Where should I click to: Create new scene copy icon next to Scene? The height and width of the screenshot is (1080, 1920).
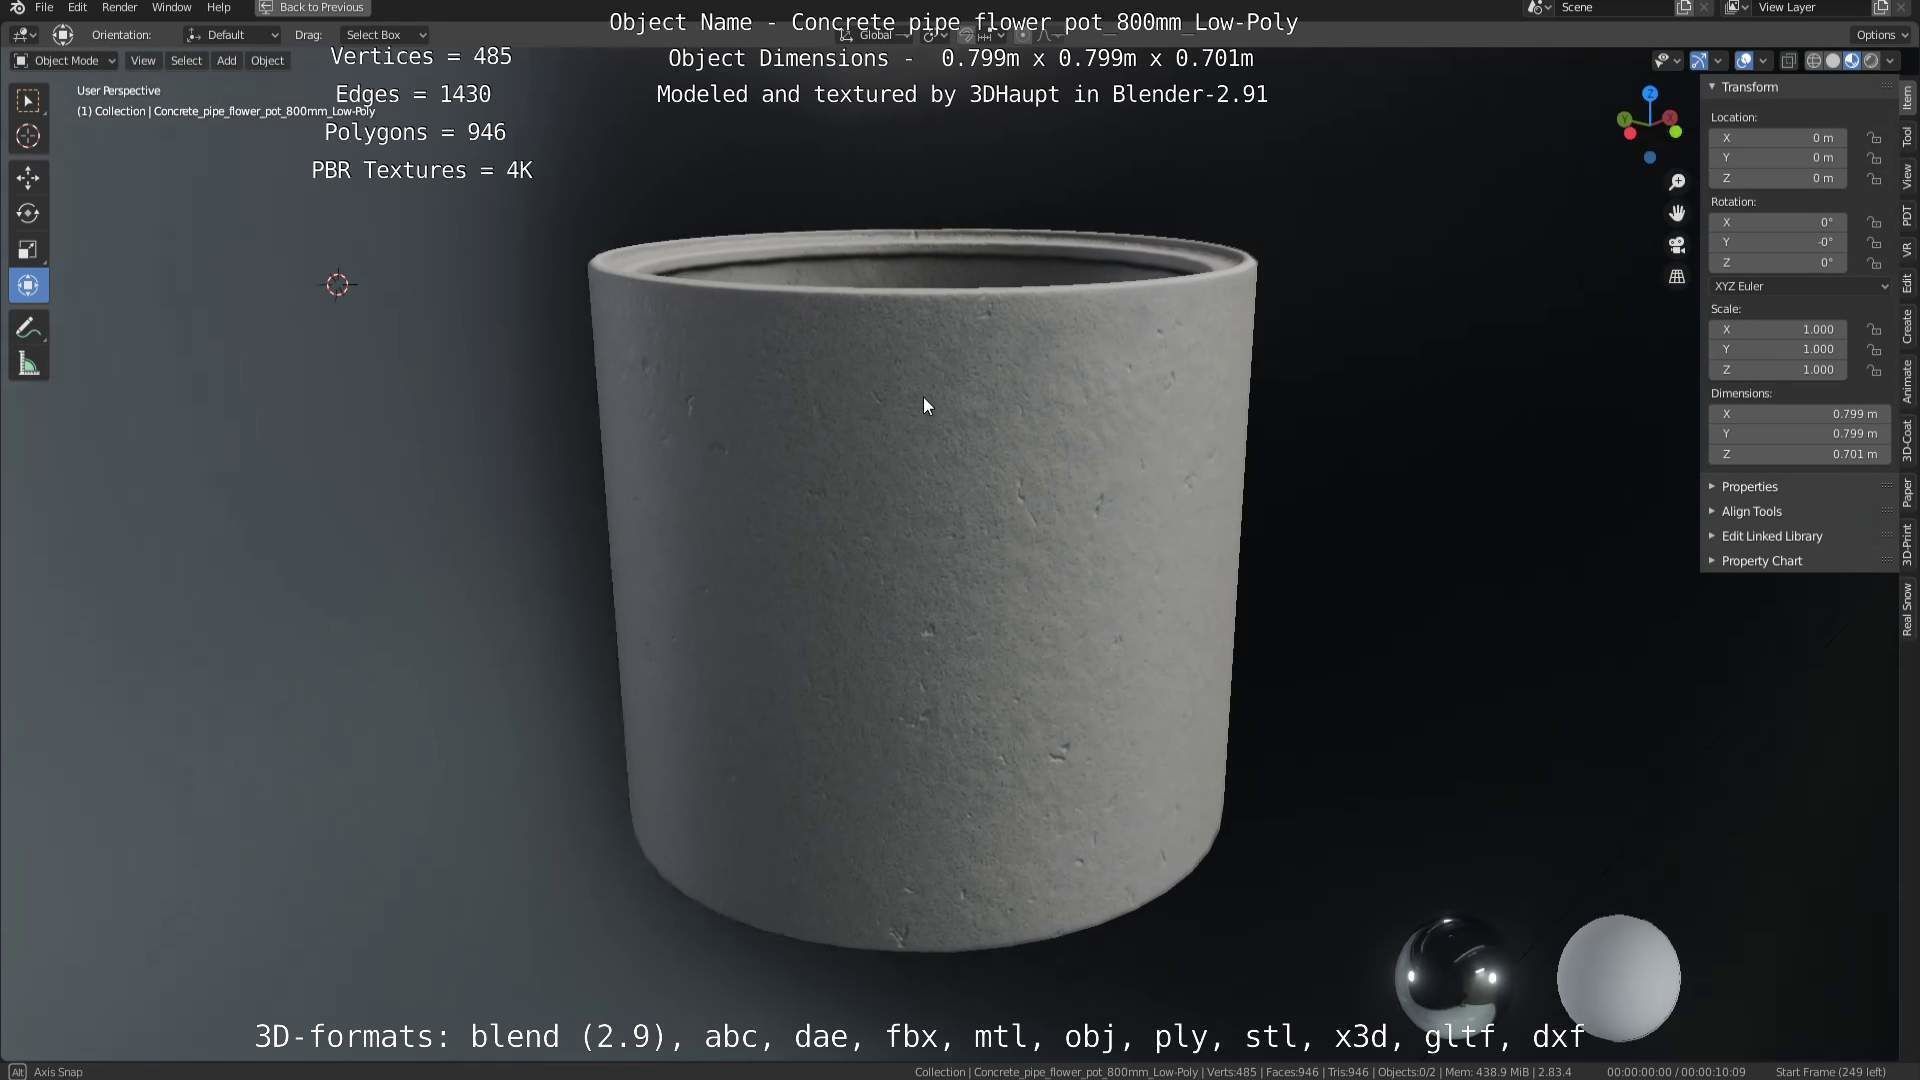pos(1684,8)
